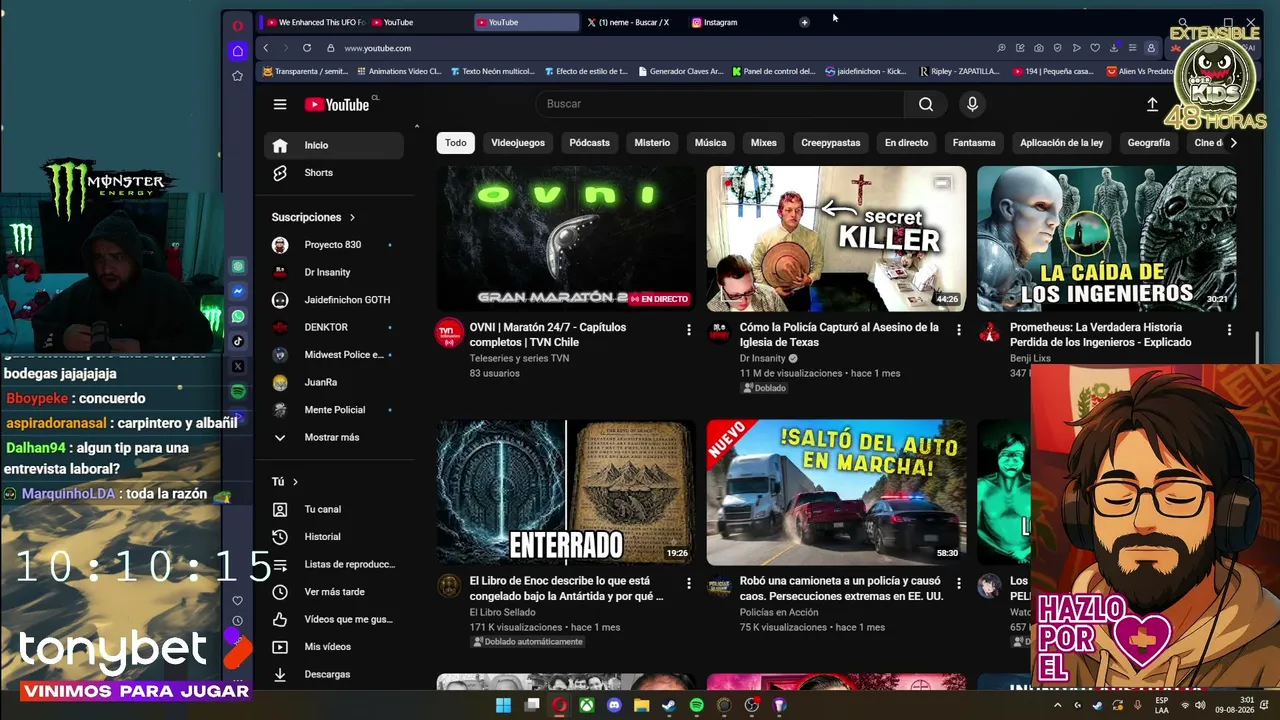The width and height of the screenshot is (1280, 720).
Task: Click the YouTube logo
Action: click(x=337, y=104)
